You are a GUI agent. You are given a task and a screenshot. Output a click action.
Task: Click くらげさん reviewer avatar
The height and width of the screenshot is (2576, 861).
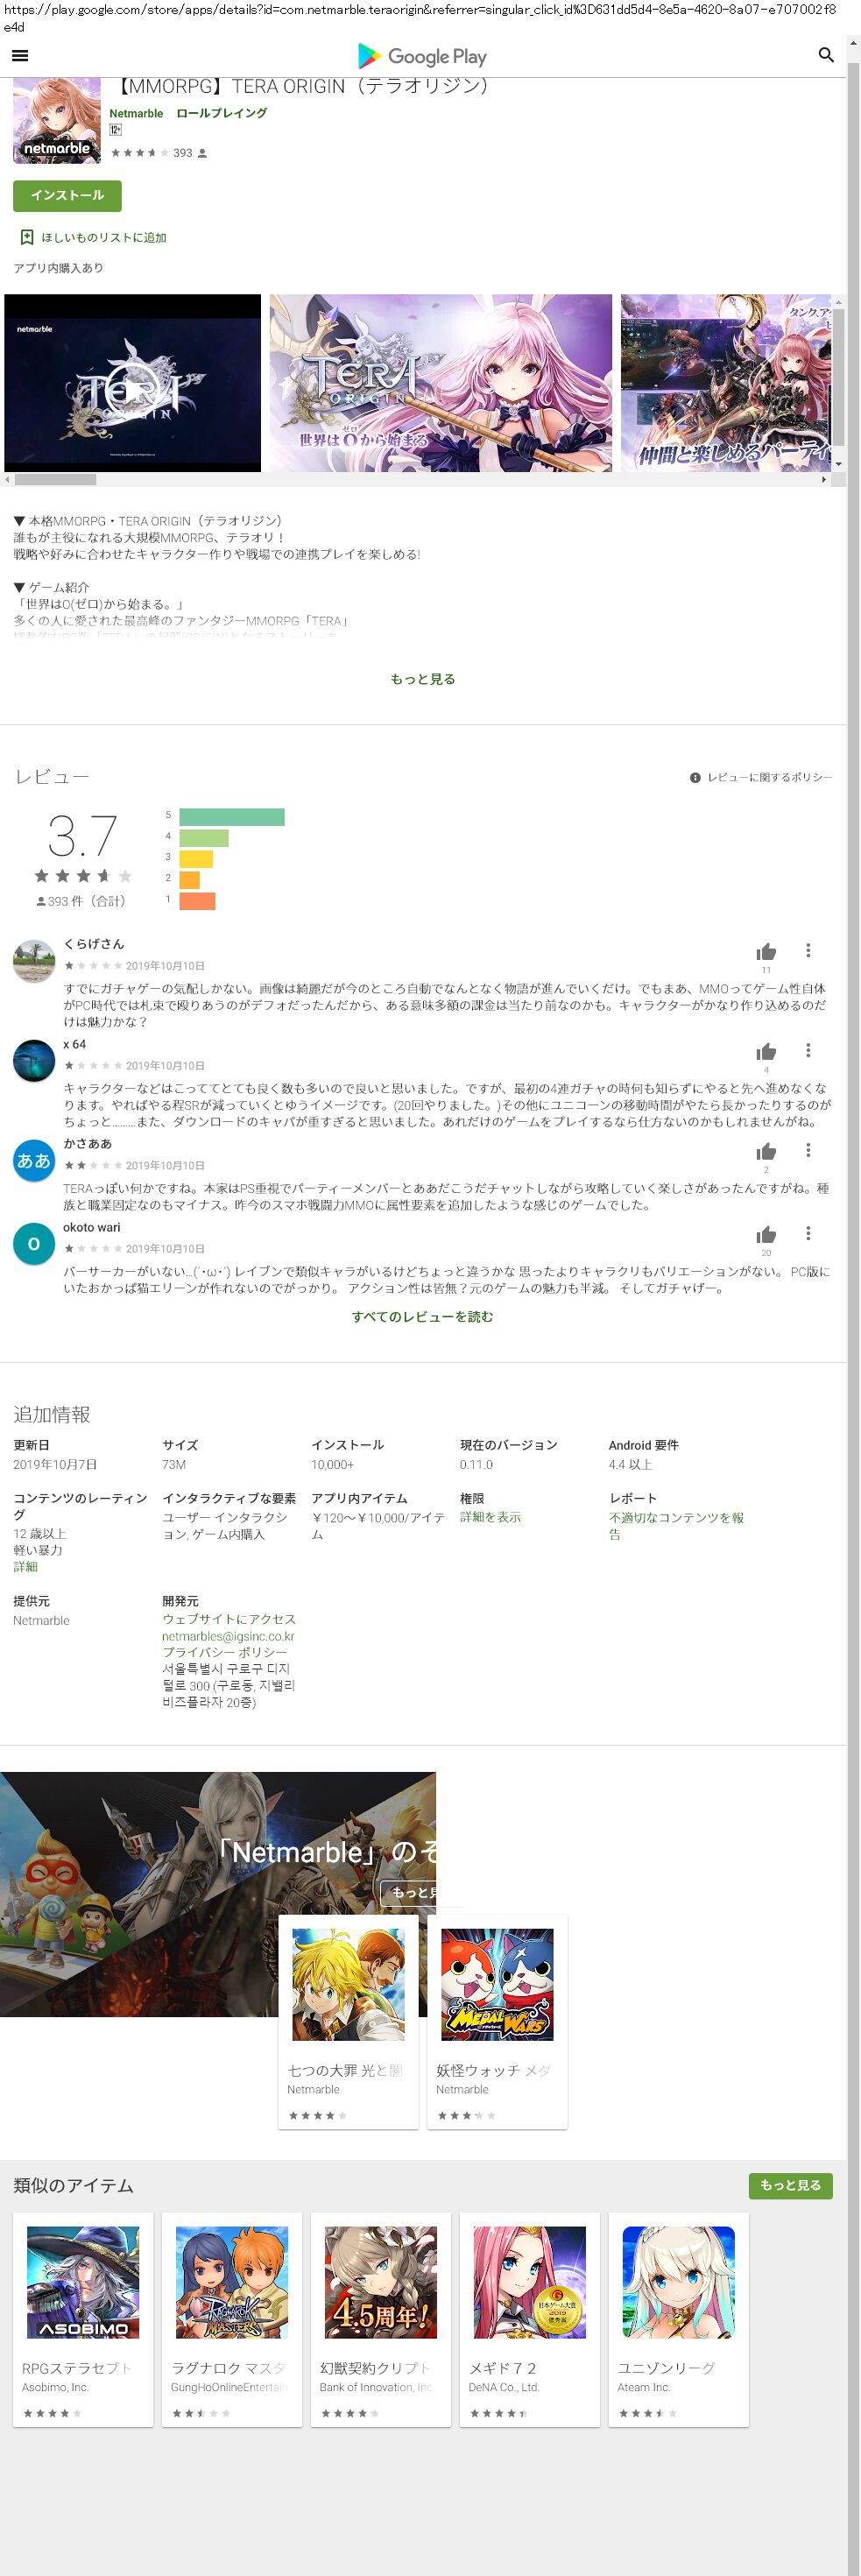point(34,961)
